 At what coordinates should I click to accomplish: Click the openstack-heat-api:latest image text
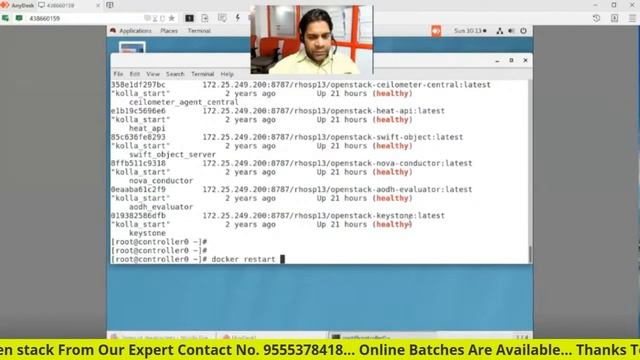[387, 111]
